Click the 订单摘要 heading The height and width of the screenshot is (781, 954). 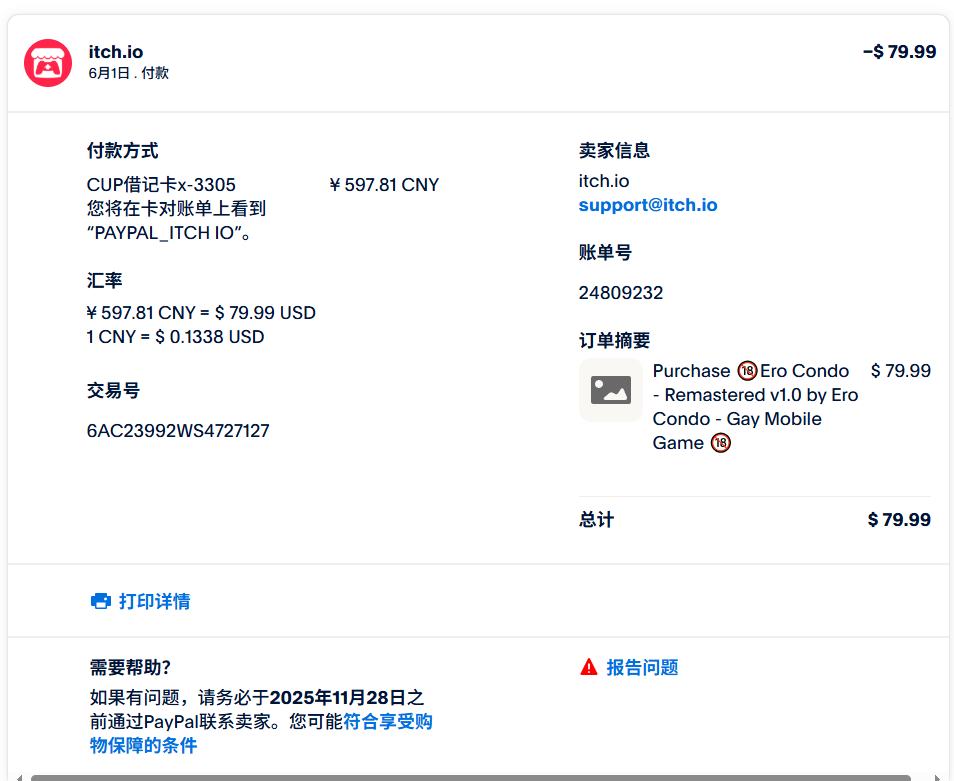[615, 340]
